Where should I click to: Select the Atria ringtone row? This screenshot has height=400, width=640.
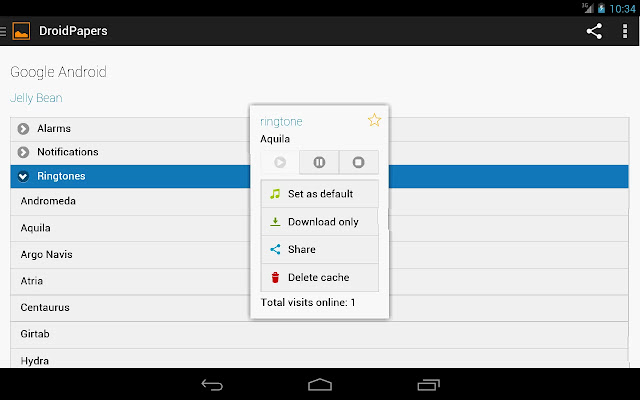point(131,282)
